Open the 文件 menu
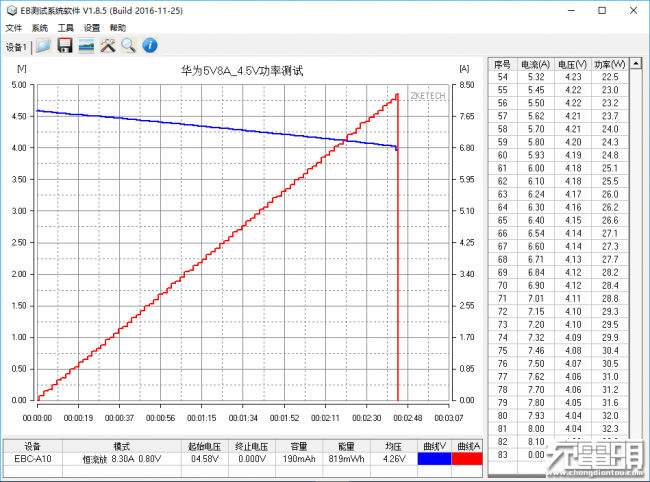The image size is (650, 482). [13, 28]
